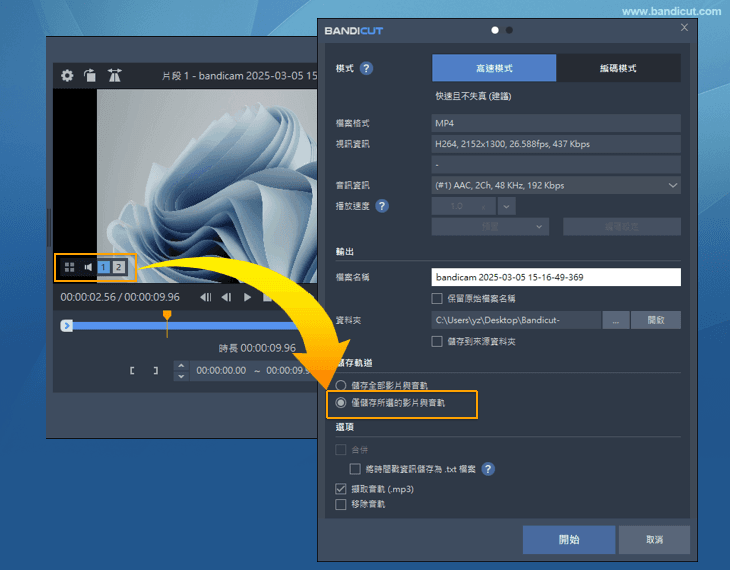Click the MP4 file format field

pos(556,123)
